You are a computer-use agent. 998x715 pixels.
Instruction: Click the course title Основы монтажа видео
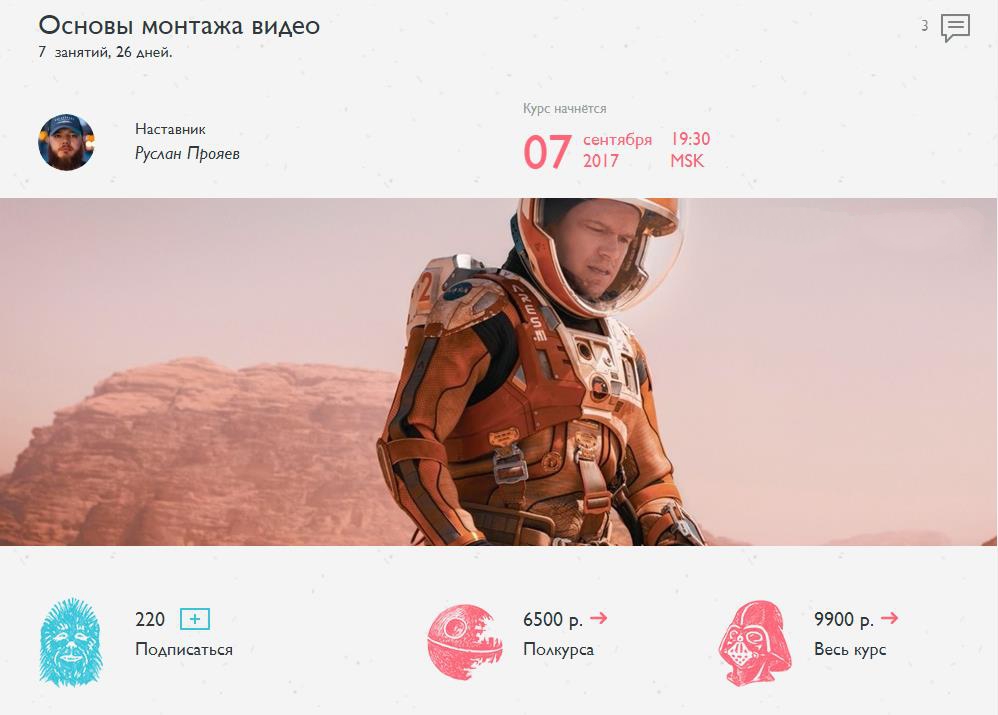tap(179, 25)
